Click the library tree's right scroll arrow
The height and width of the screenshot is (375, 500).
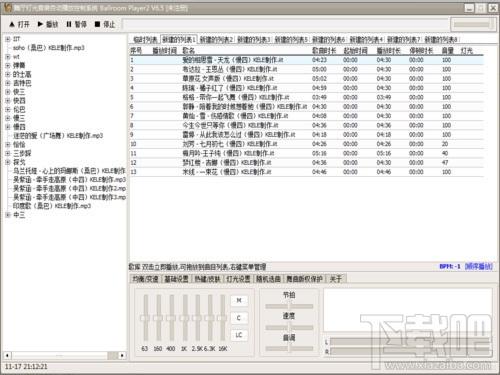[122, 355]
